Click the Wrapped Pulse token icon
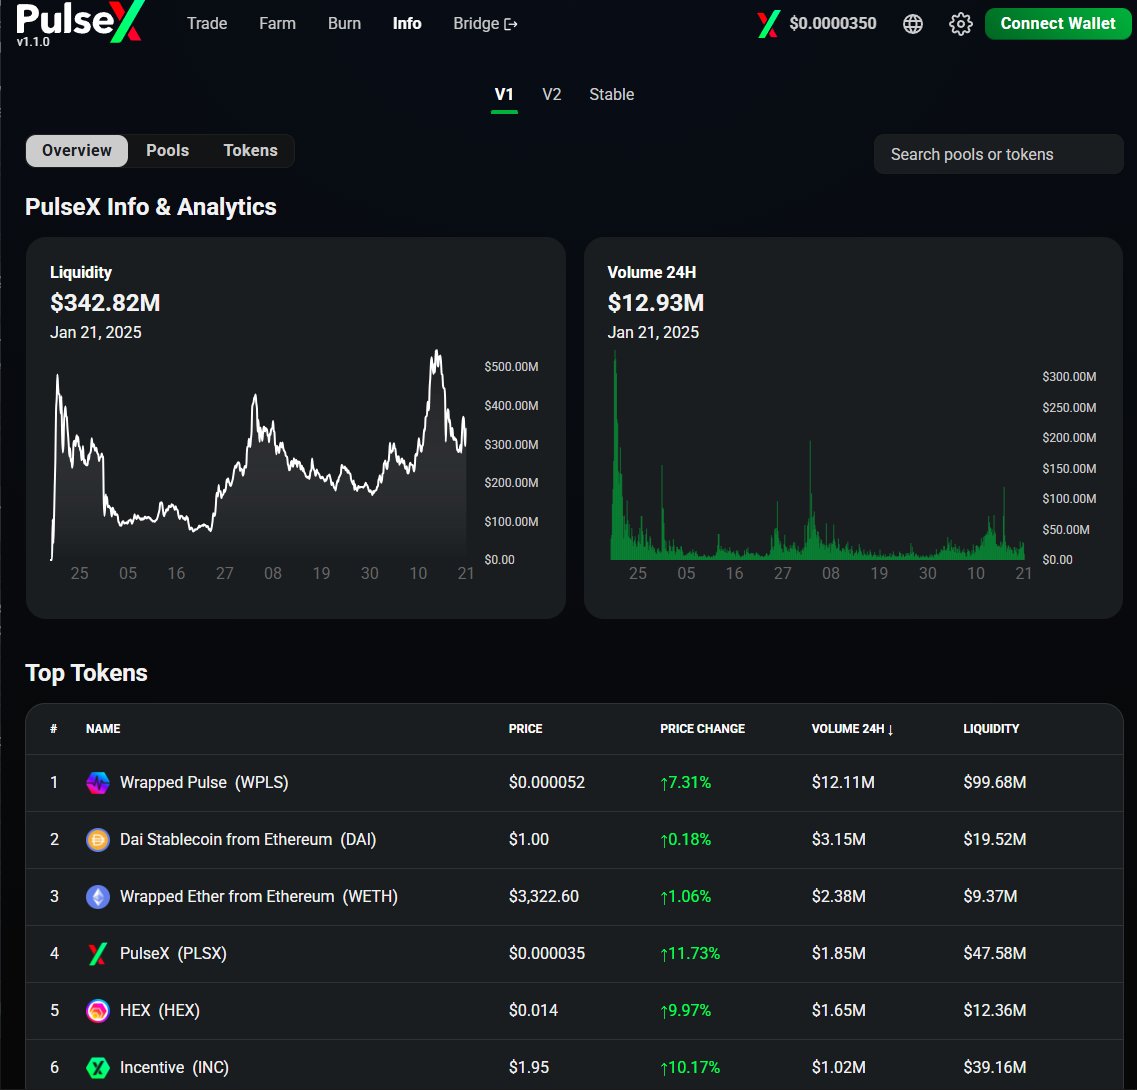Image resolution: width=1137 pixels, height=1090 pixels. 98,783
